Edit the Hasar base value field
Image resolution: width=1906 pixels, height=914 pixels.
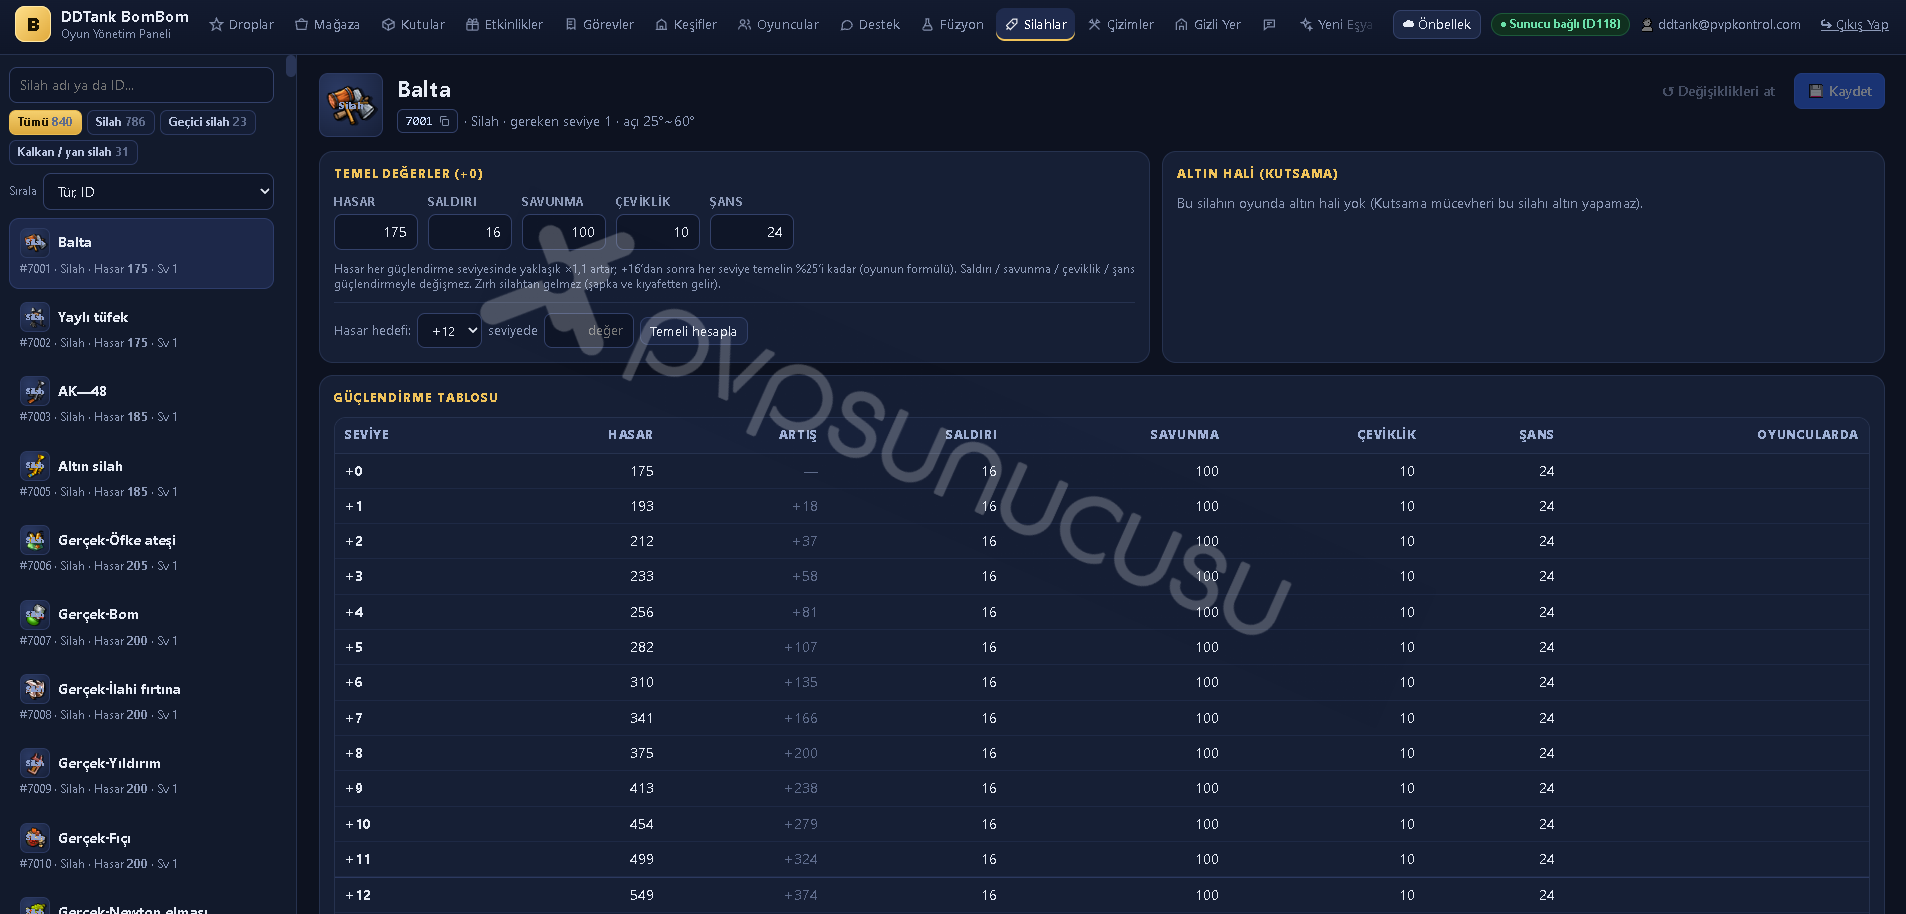pos(376,232)
